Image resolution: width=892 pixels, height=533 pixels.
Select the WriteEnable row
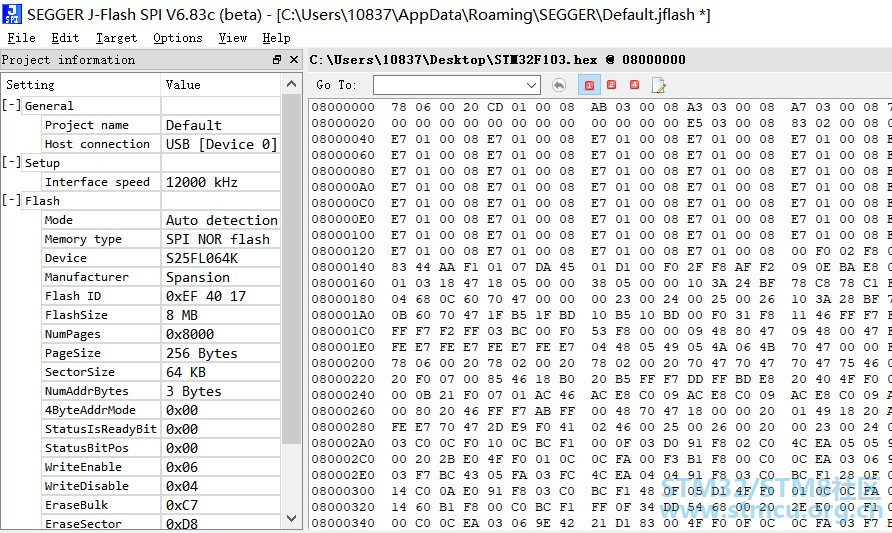[162, 467]
